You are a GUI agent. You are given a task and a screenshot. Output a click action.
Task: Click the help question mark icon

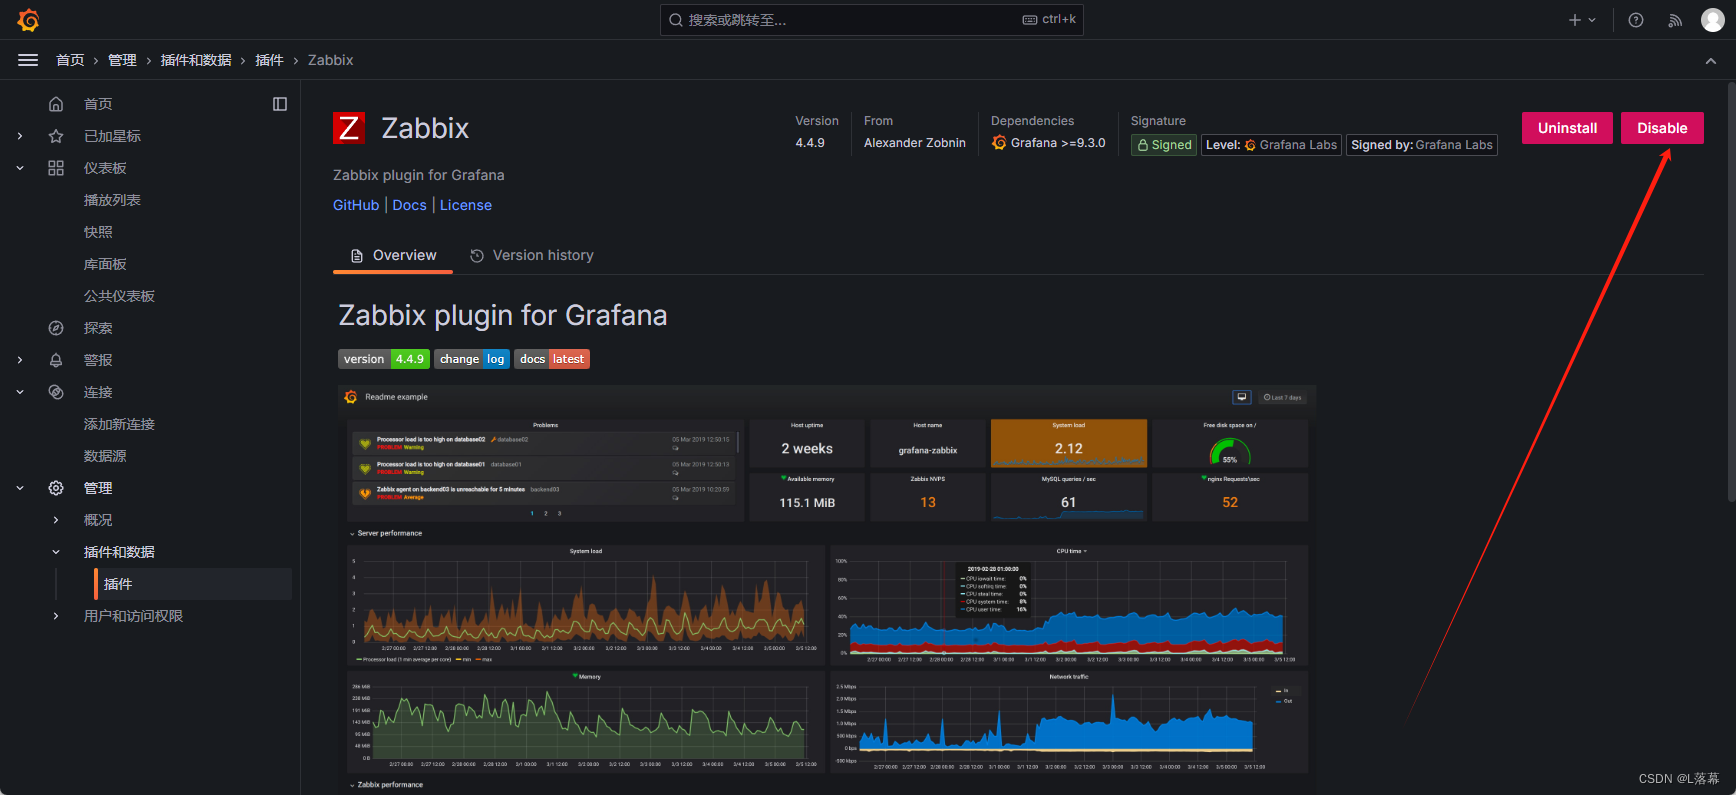click(x=1636, y=20)
